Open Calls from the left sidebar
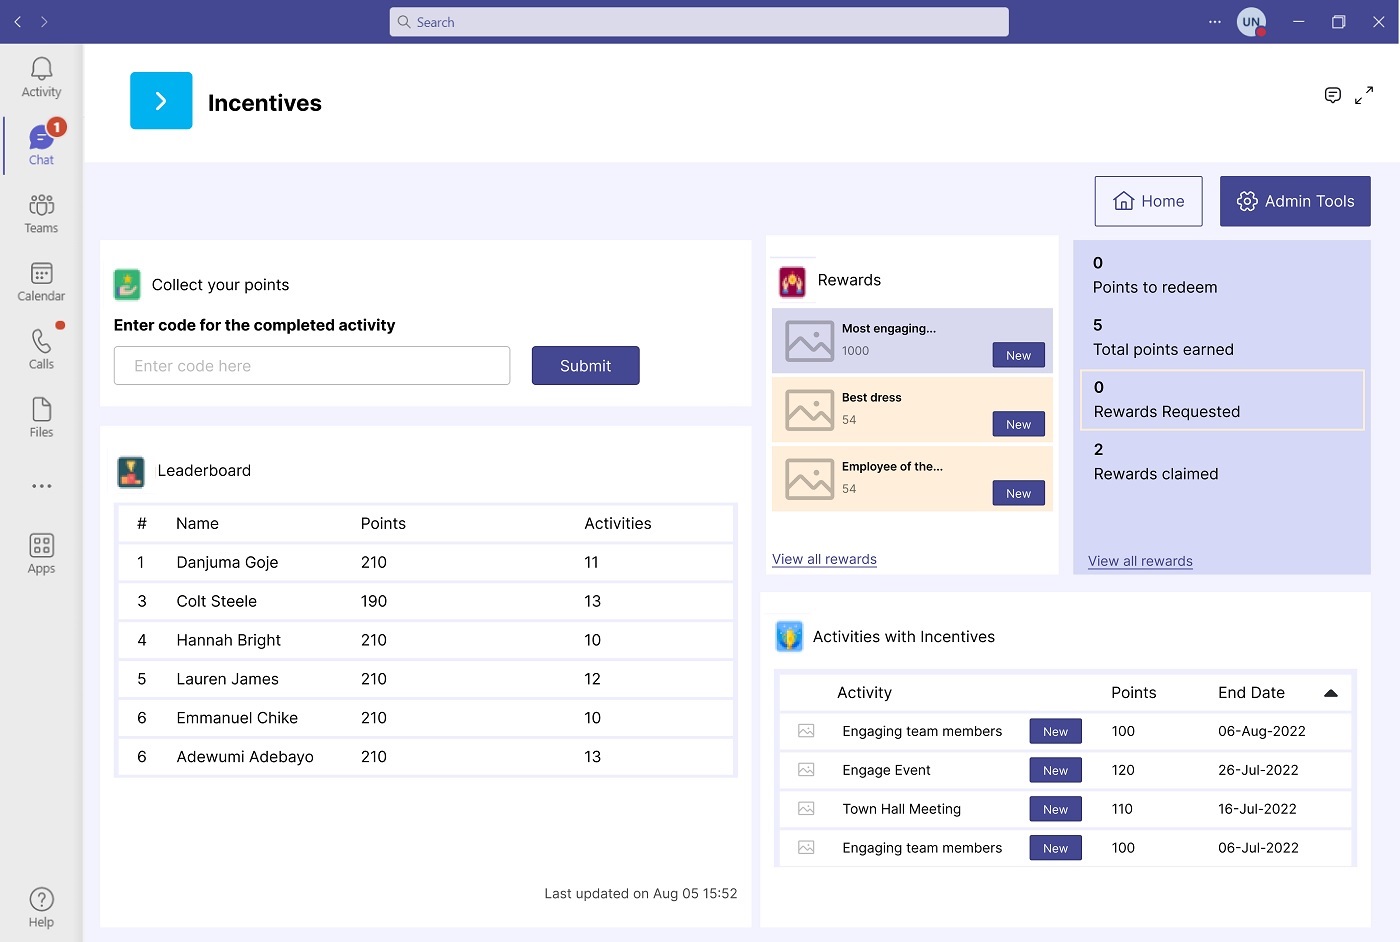This screenshot has height=942, width=1400. coord(41,348)
